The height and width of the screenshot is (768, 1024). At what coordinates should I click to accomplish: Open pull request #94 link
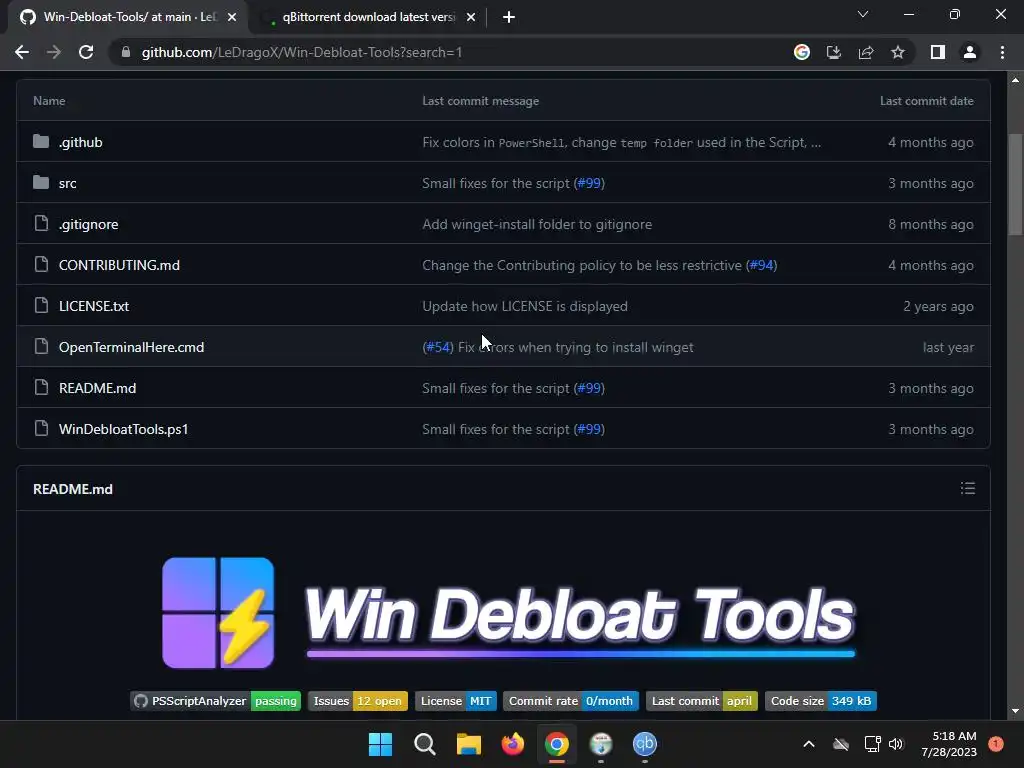coord(761,265)
